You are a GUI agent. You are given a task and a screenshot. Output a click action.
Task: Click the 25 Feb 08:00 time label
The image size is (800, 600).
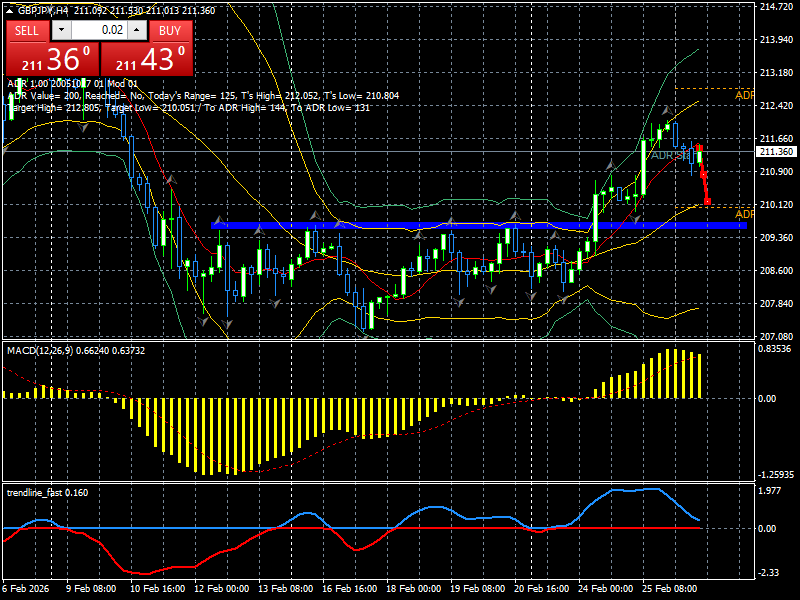[x=669, y=589]
